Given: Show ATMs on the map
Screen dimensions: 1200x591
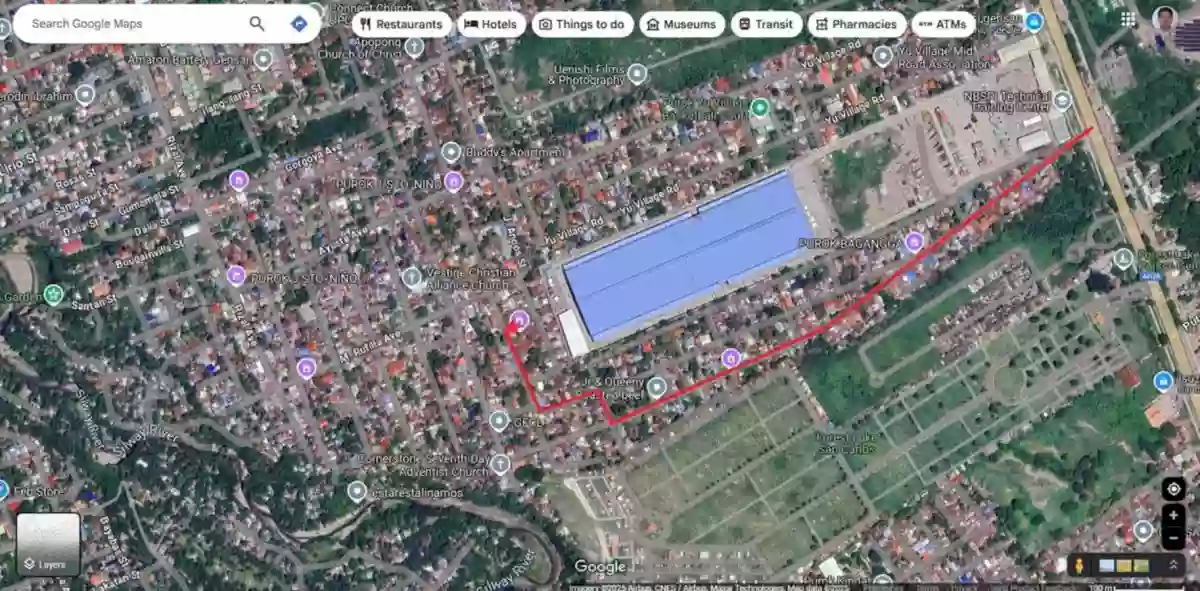Looking at the screenshot, I should click(x=943, y=24).
